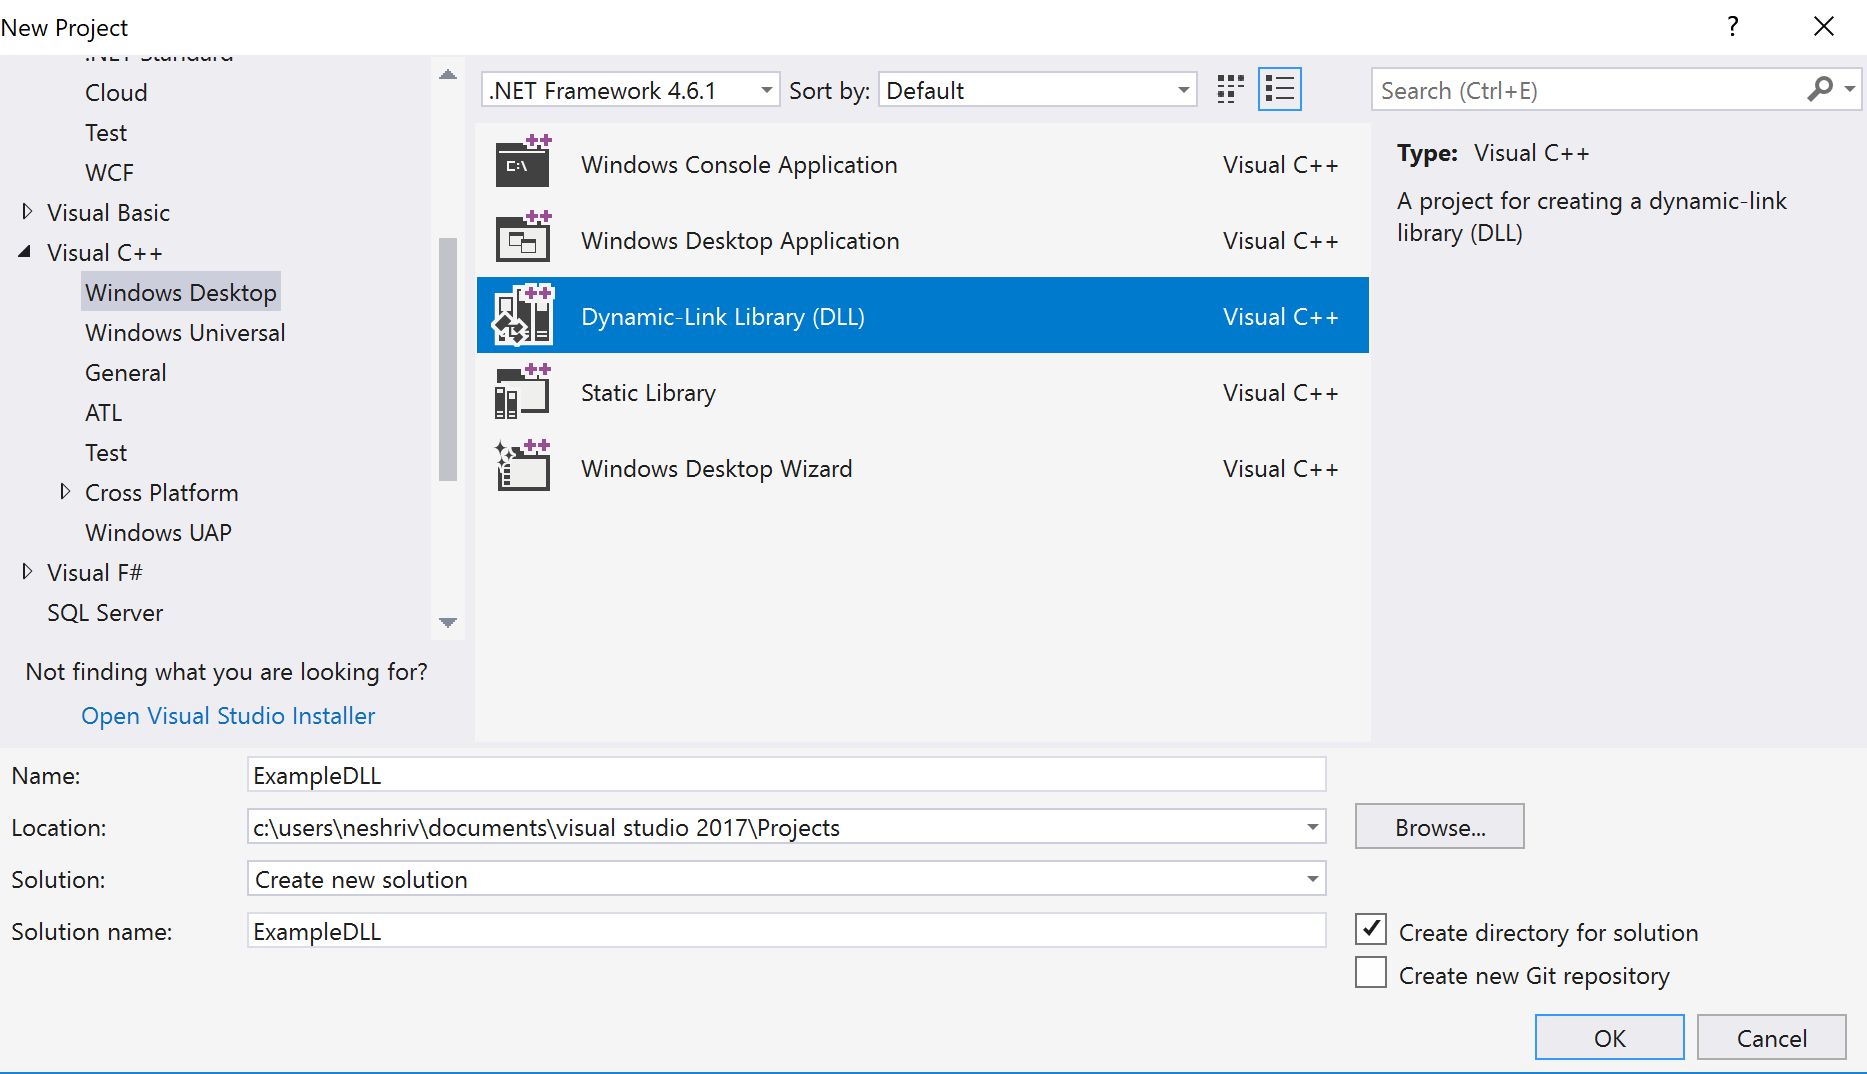The image size is (1867, 1074).
Task: Click the Browse button
Action: point(1439,827)
